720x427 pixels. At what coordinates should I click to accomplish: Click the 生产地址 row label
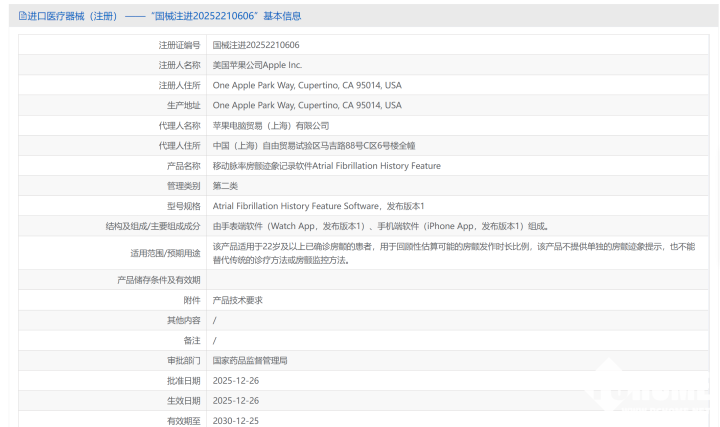[x=180, y=105]
